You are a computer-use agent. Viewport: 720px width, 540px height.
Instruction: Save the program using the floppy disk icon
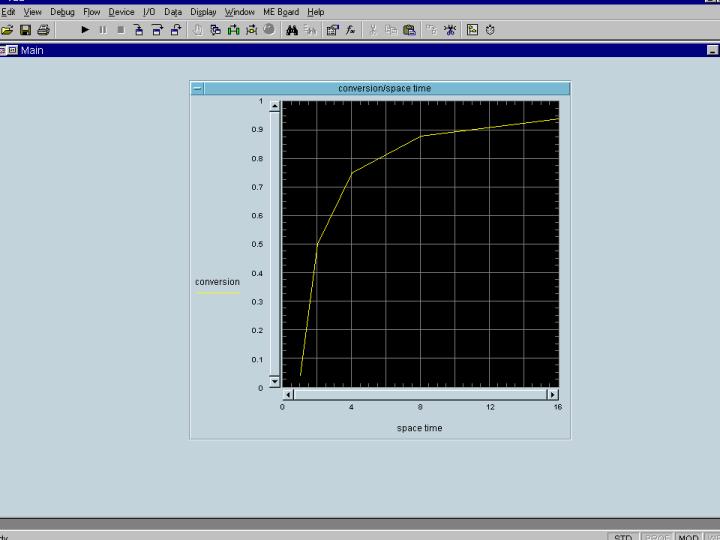pos(25,30)
